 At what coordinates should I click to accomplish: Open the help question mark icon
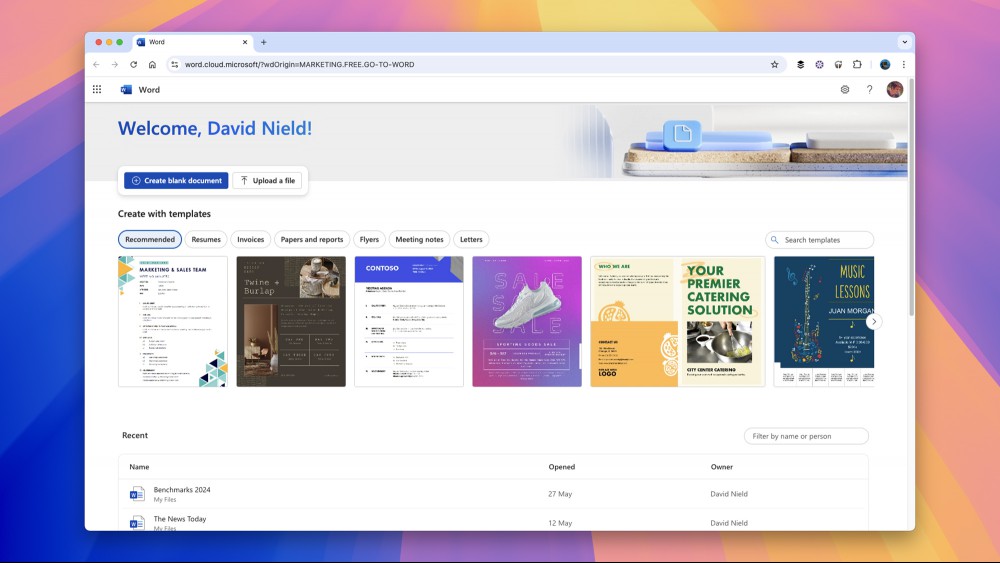pyautogui.click(x=869, y=89)
